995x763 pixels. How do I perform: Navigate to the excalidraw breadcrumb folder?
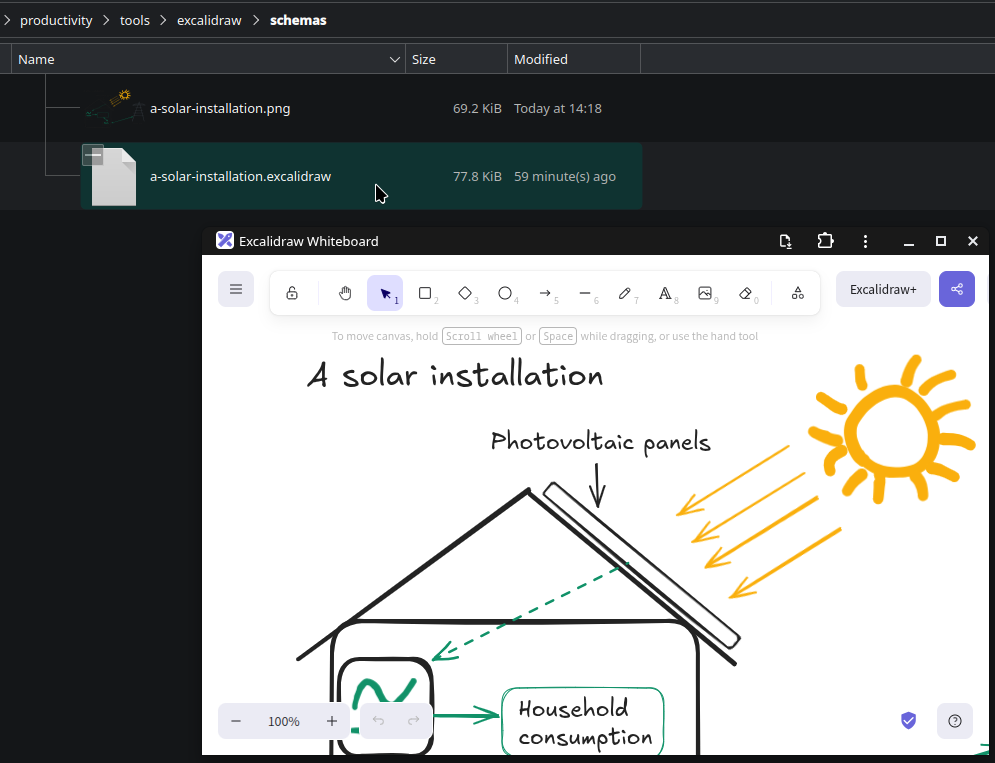(x=209, y=20)
